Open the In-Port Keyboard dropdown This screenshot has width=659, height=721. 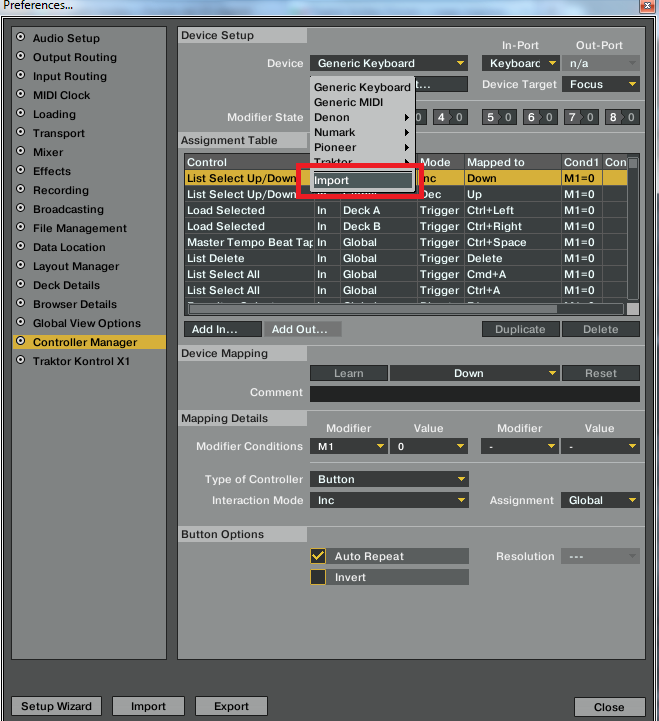tap(520, 63)
